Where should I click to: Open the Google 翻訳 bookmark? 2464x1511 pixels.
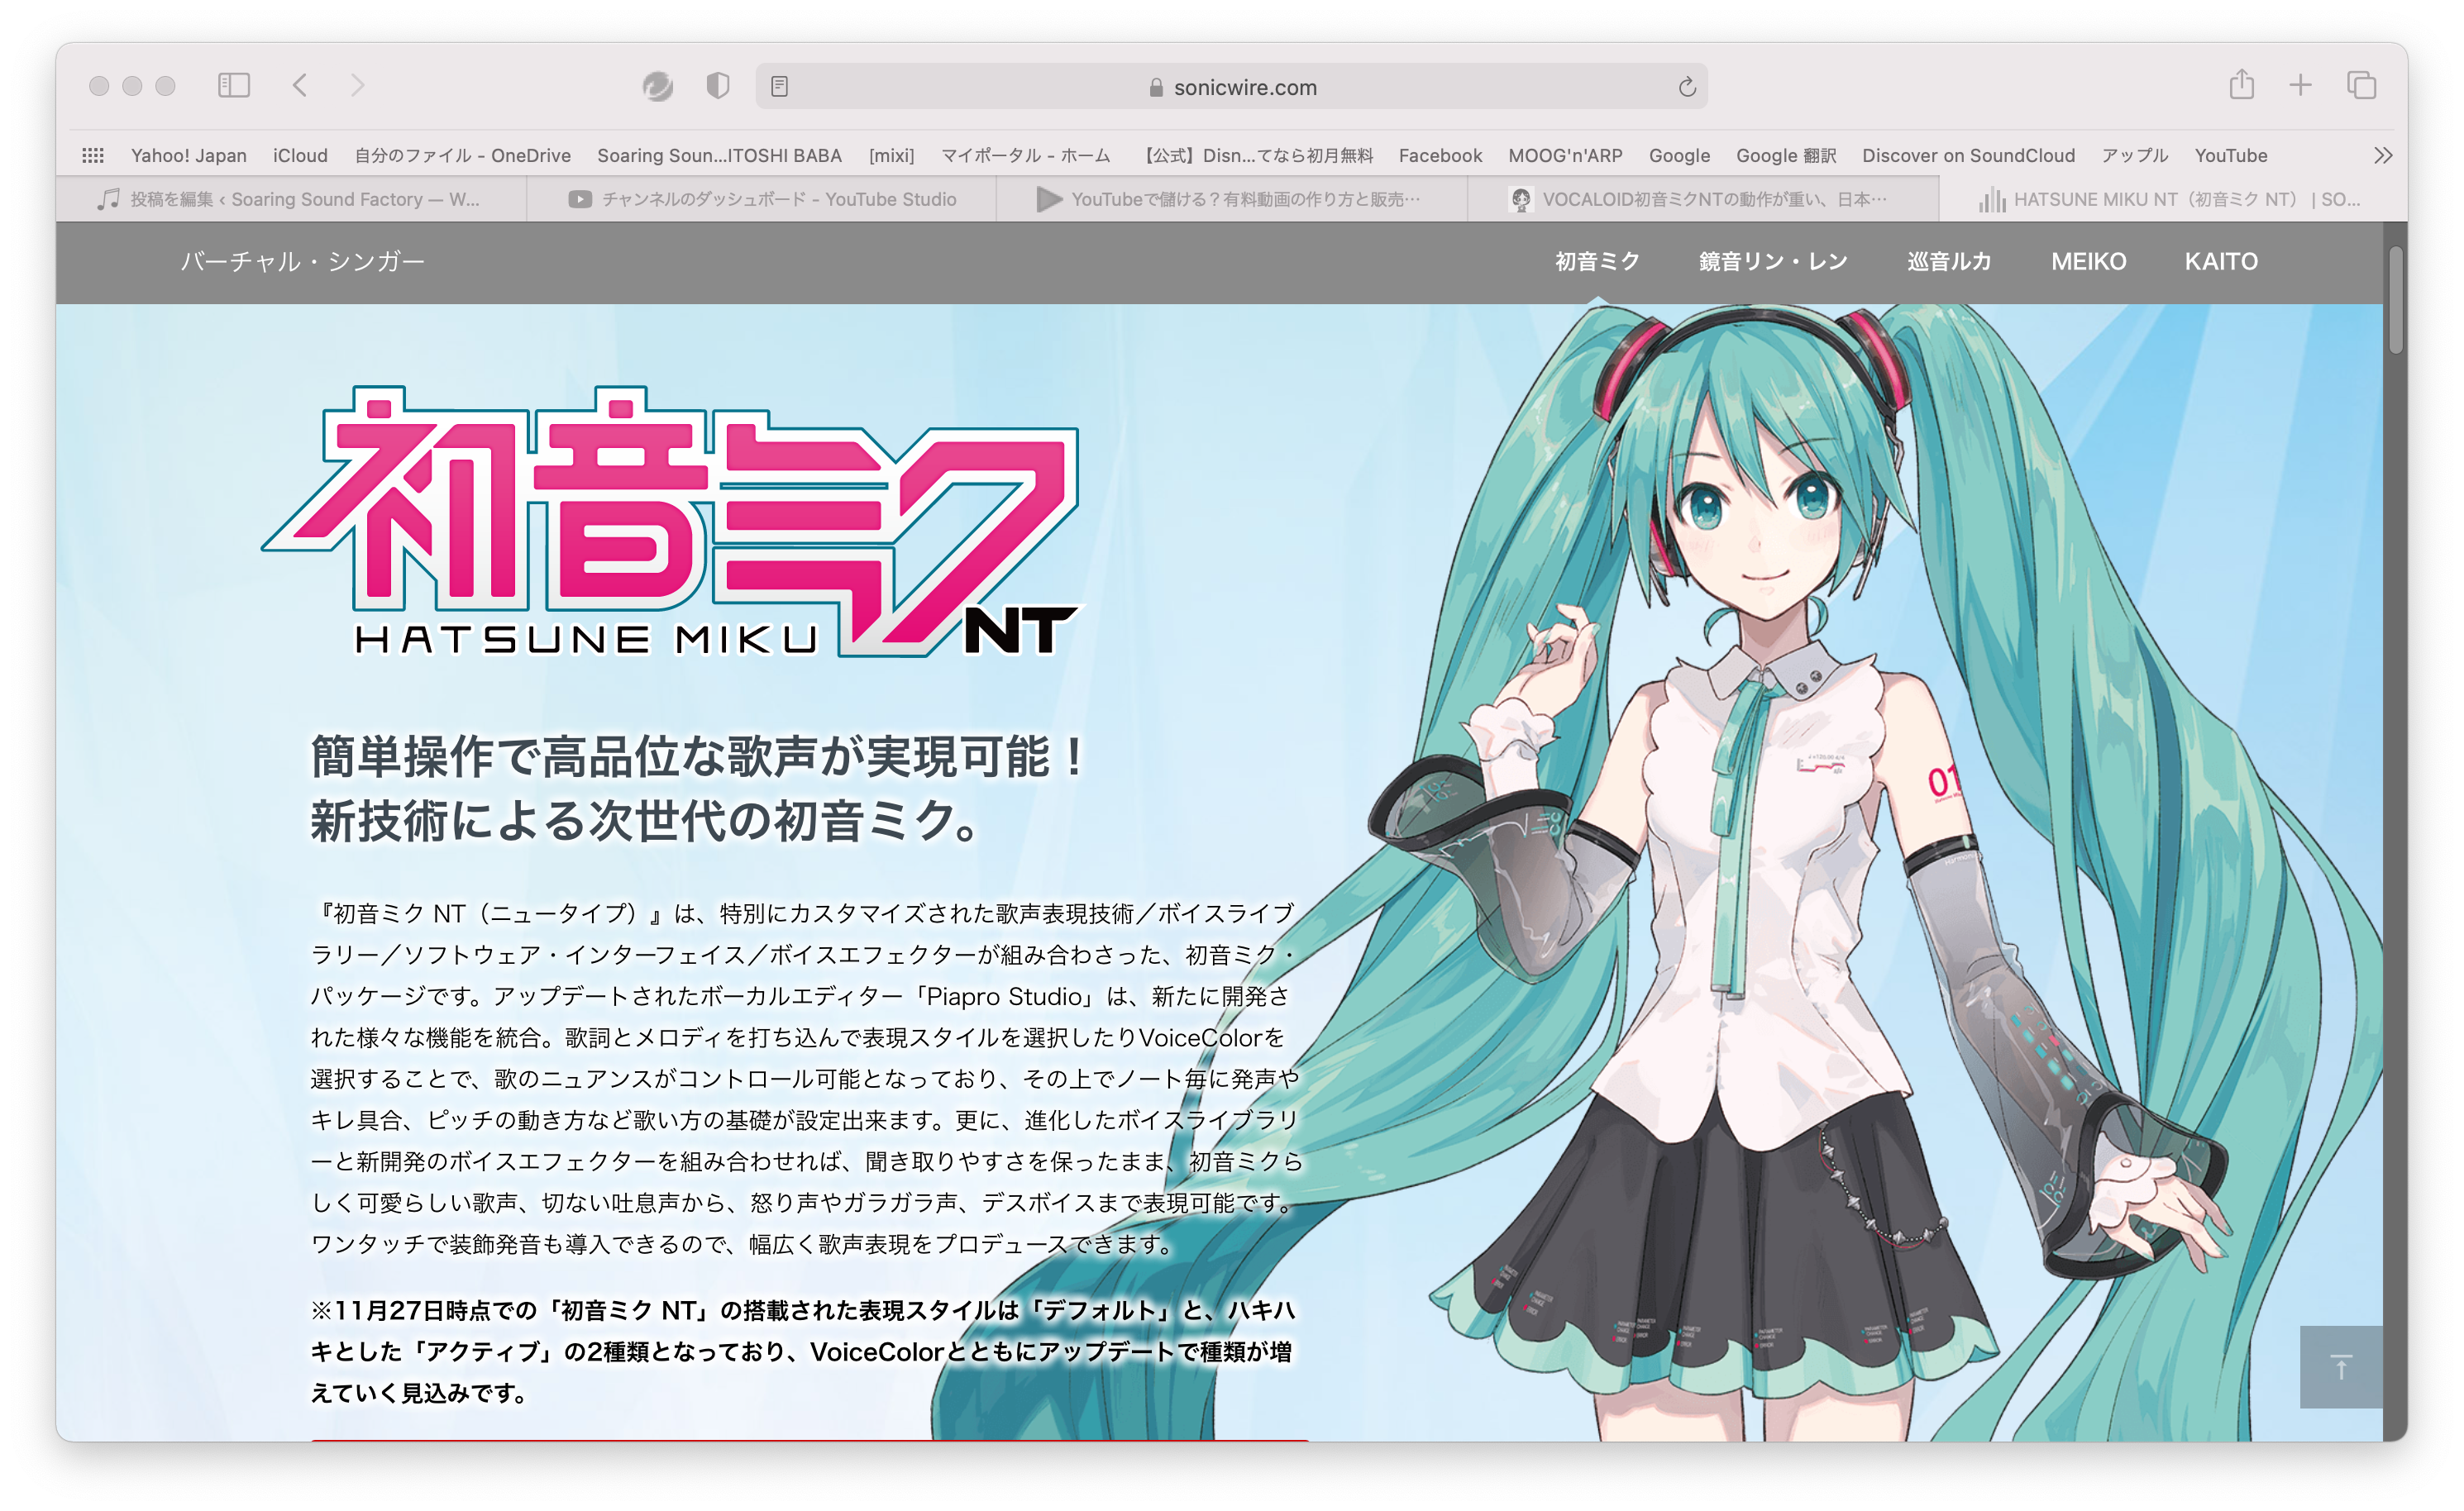[x=1786, y=155]
